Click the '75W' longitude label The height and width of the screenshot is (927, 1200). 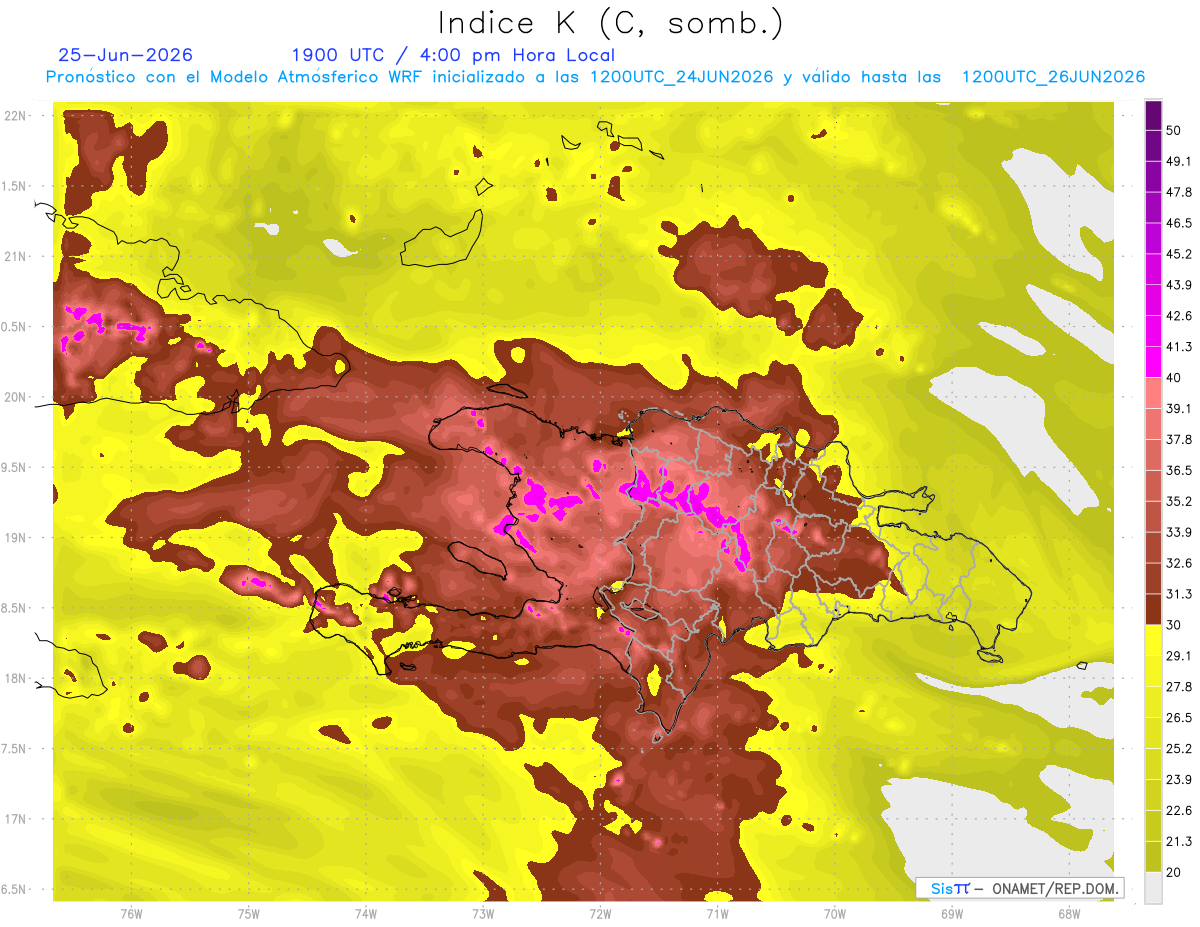(249, 913)
